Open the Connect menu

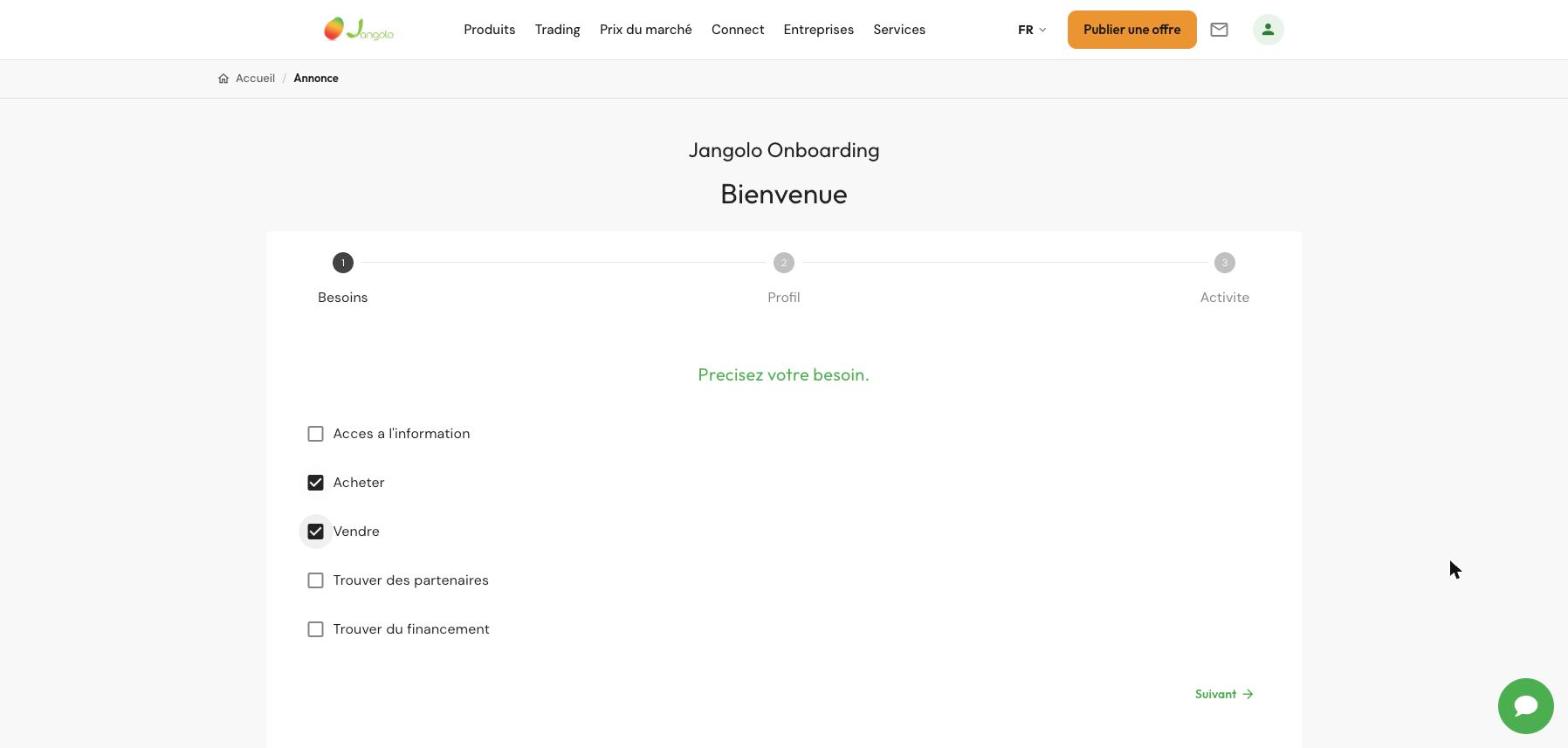(738, 30)
